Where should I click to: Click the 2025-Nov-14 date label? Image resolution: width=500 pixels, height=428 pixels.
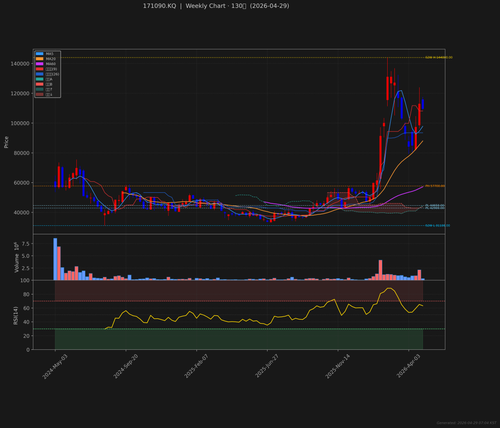click(x=338, y=366)
